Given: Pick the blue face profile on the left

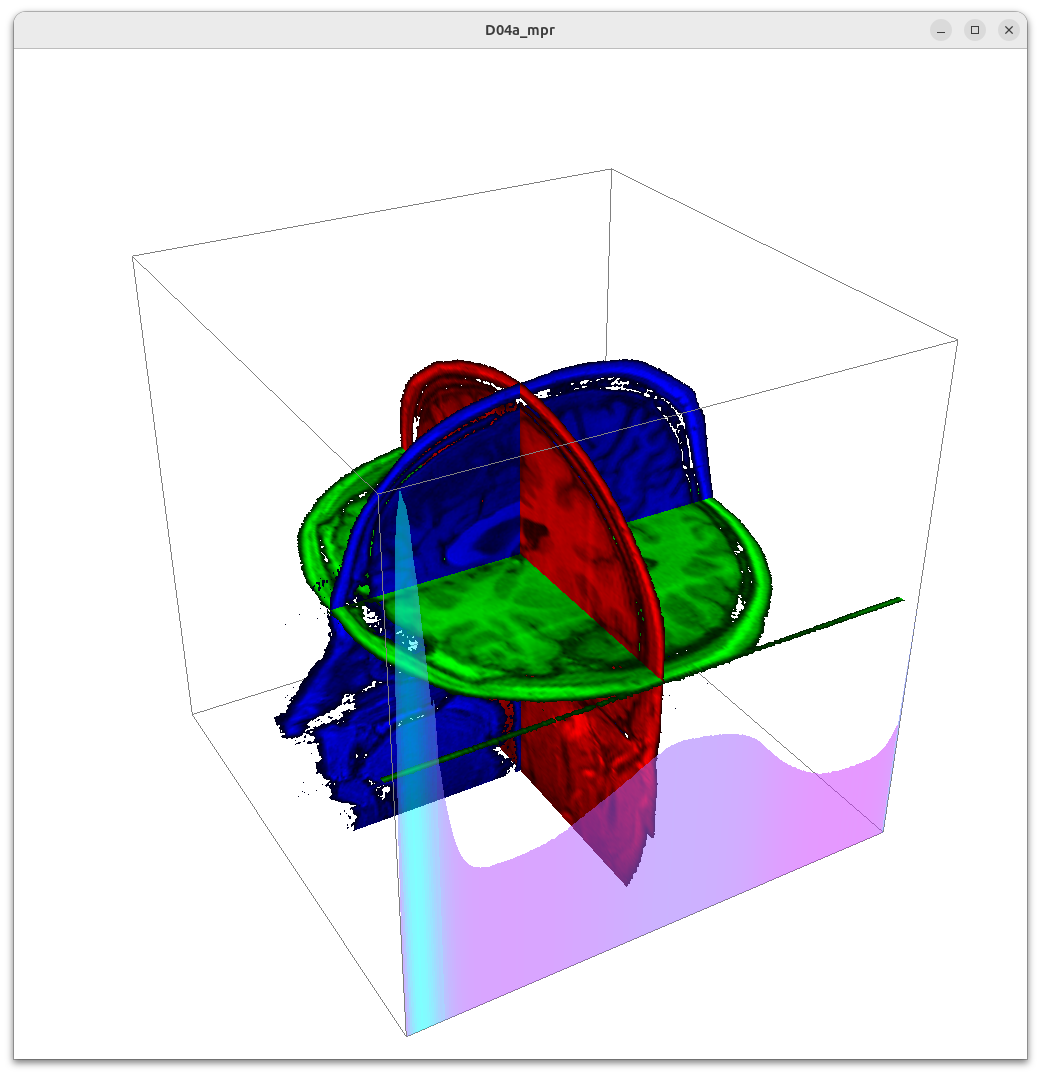Looking at the screenshot, I should tap(330, 740).
